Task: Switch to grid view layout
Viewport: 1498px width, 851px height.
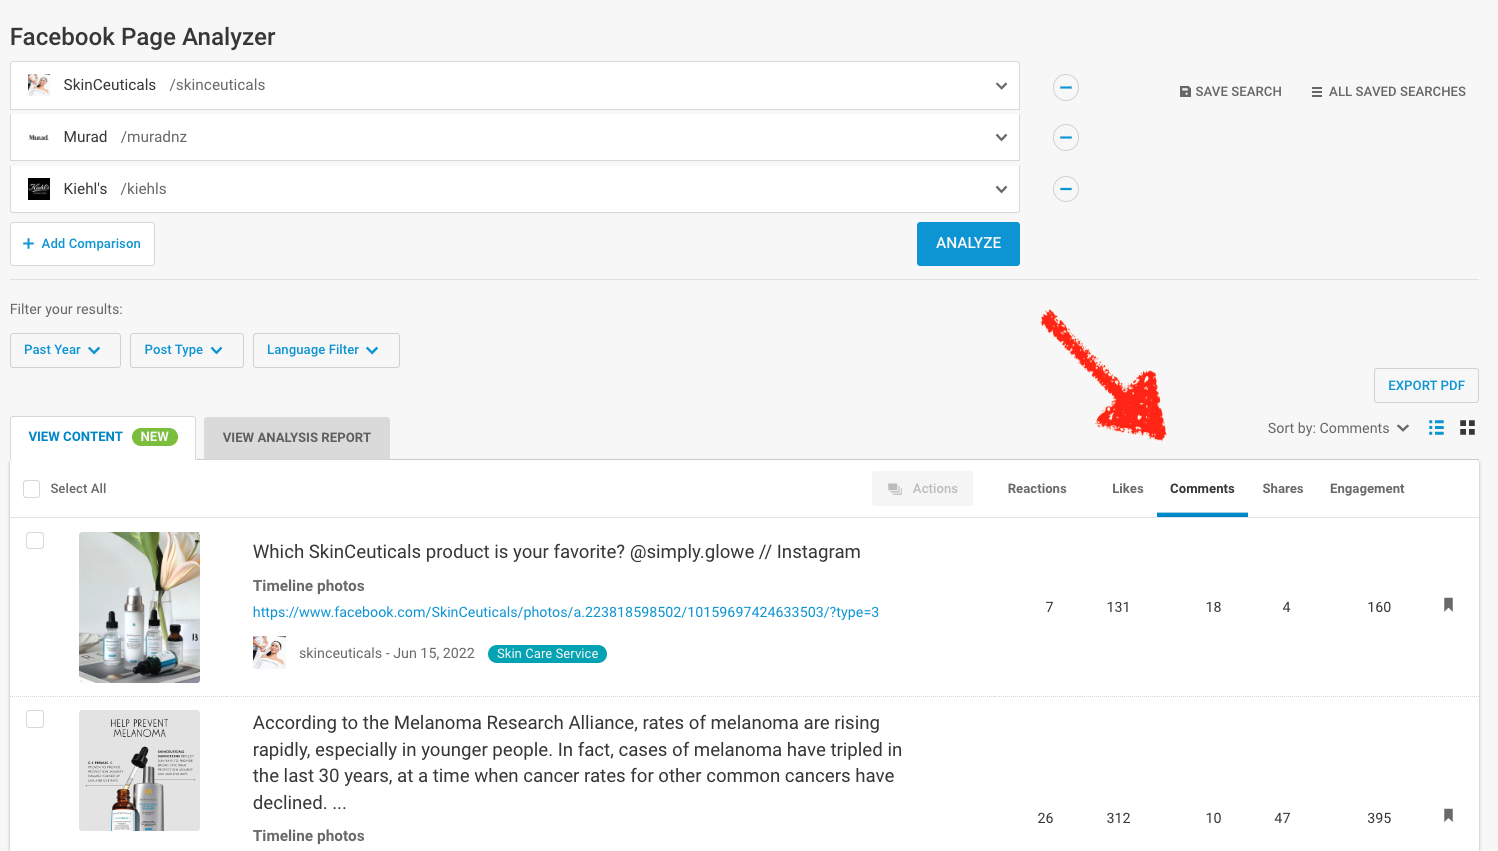Action: pos(1468,427)
